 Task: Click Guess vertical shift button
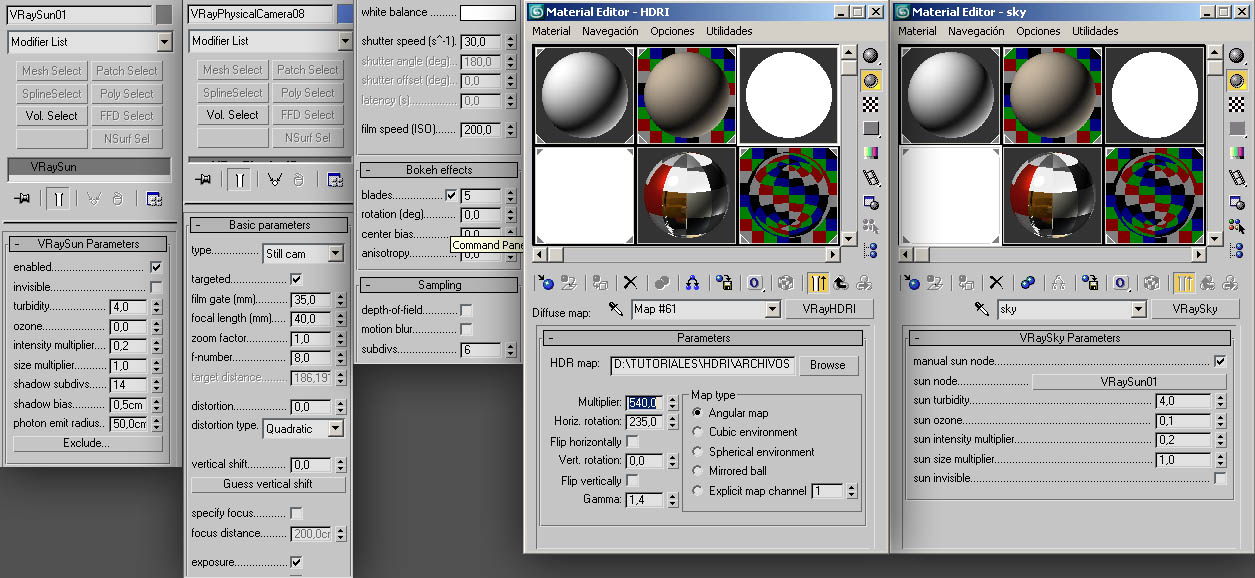268,484
